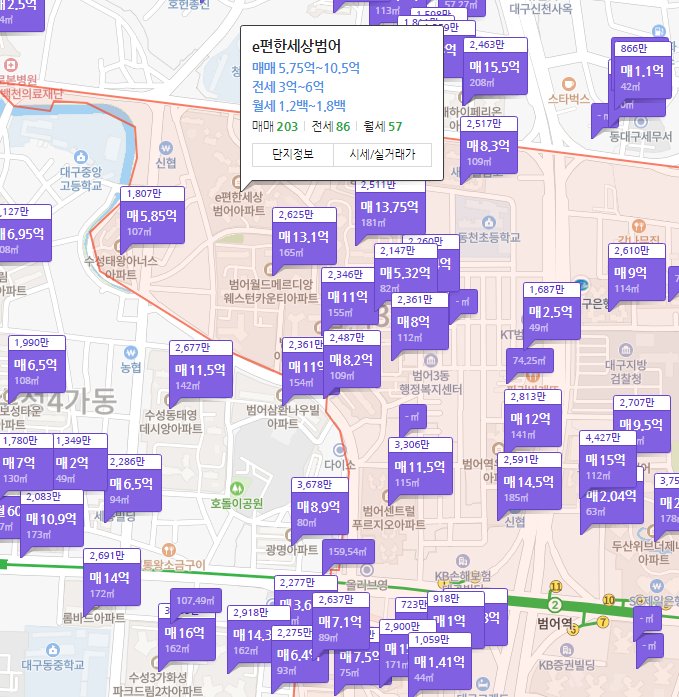679x697 pixels.
Task: Open the 74.25㎡ area marker
Action: (x=530, y=361)
